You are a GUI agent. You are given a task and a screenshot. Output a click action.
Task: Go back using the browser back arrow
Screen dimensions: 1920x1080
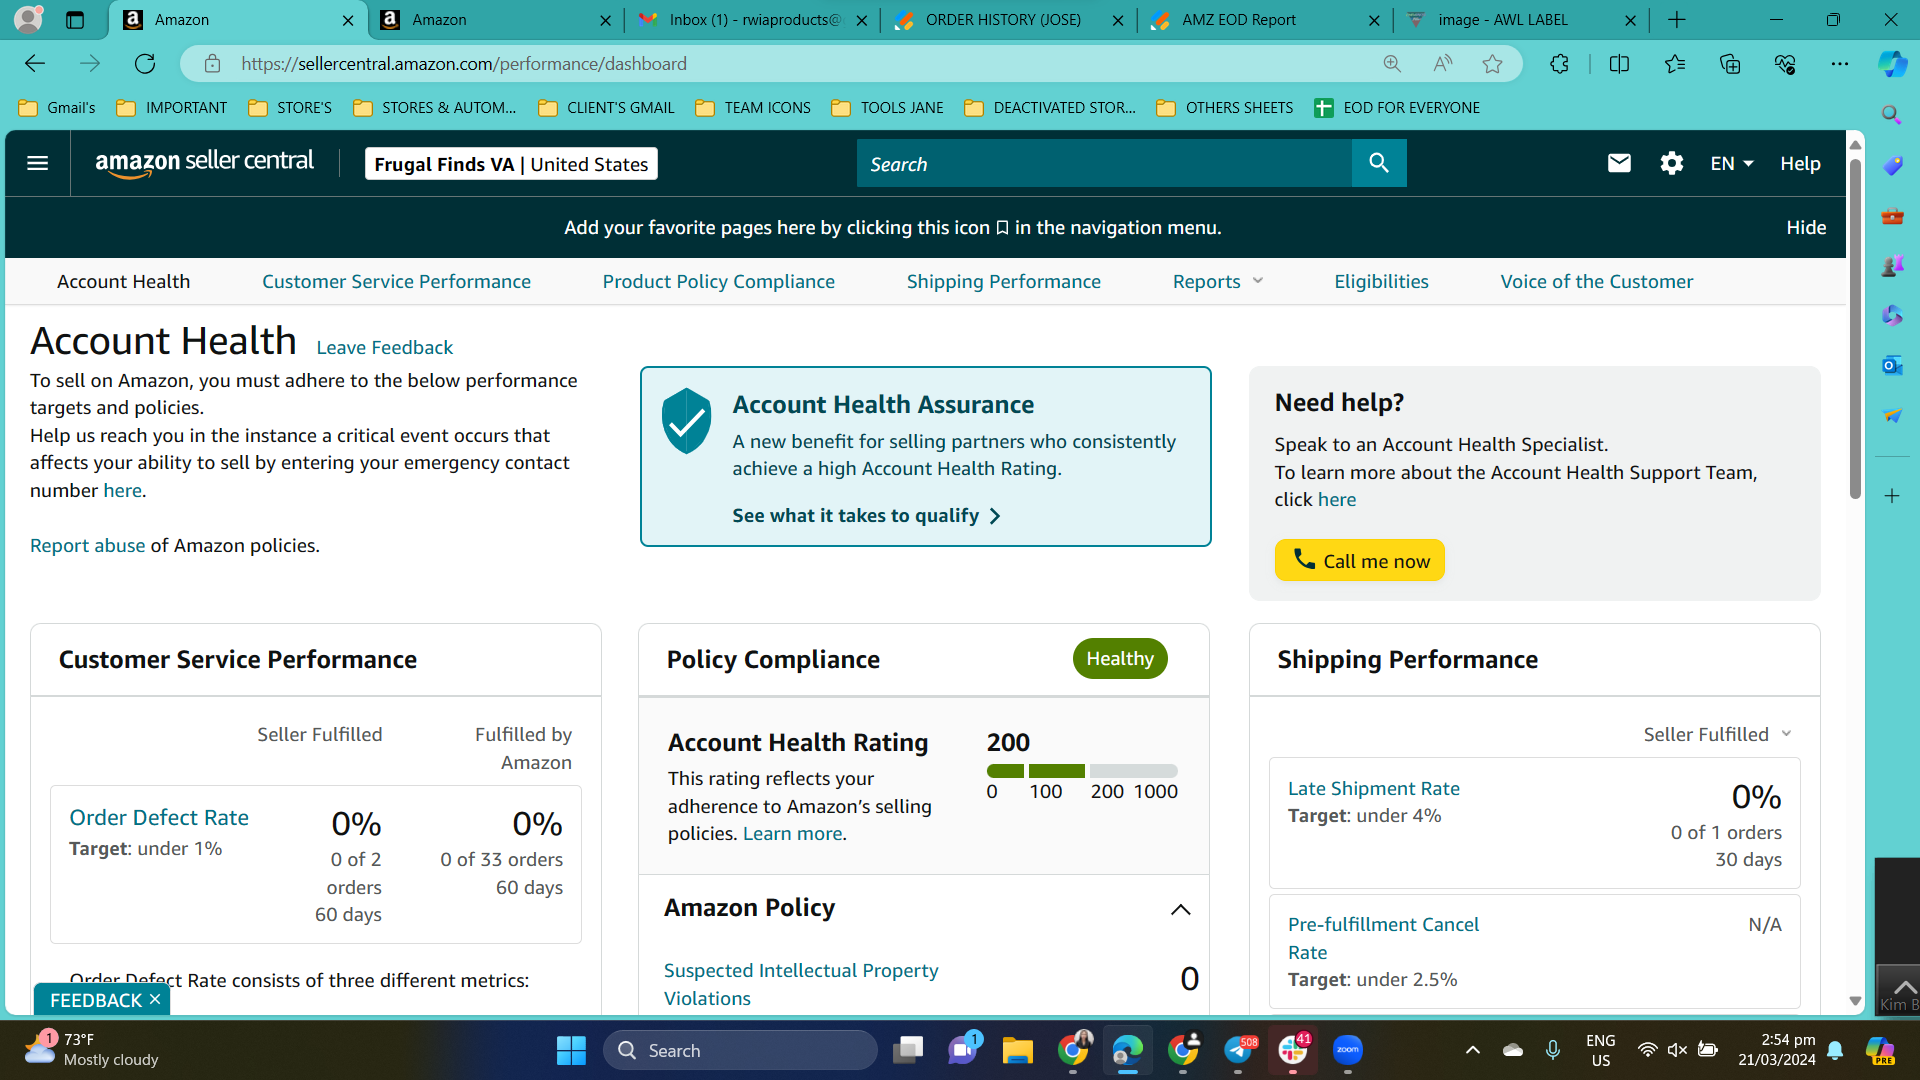click(35, 64)
